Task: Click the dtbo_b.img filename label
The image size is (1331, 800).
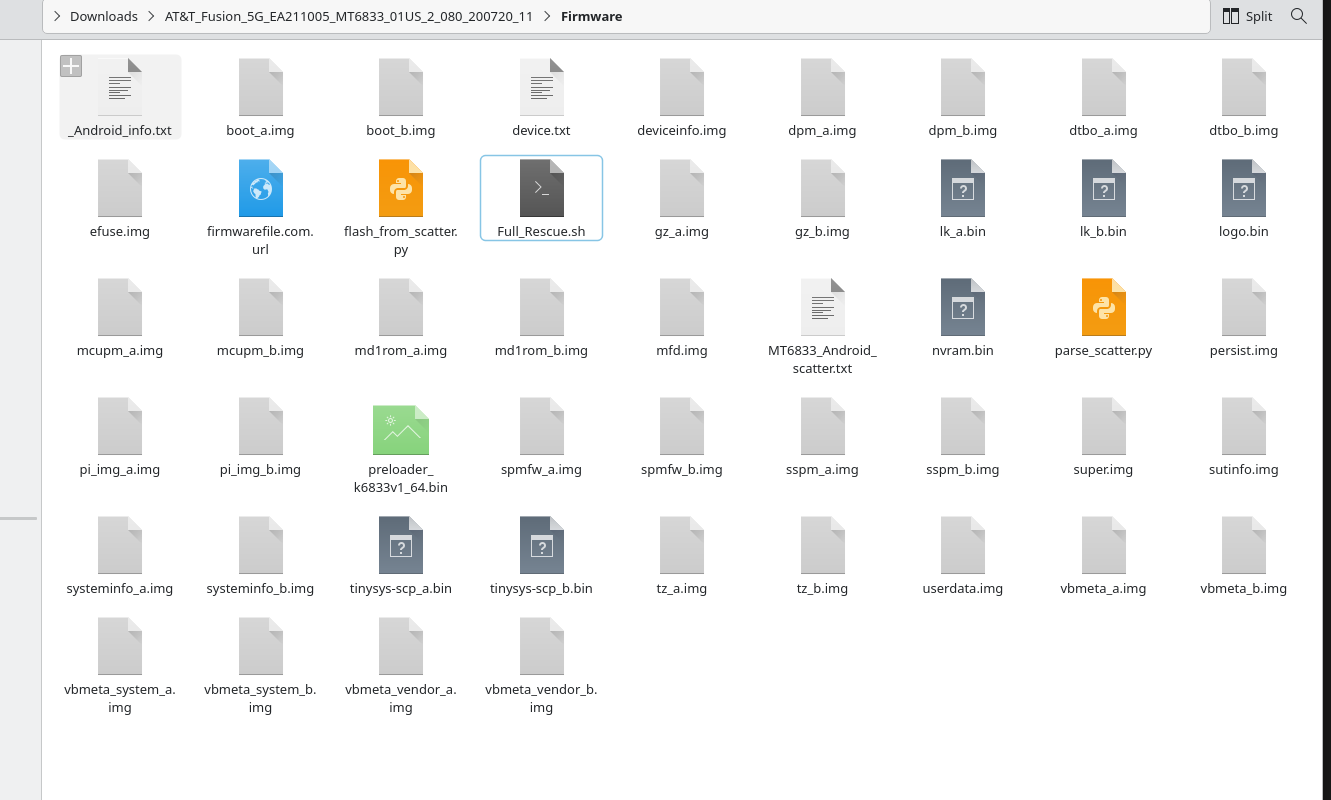Action: 1244,130
